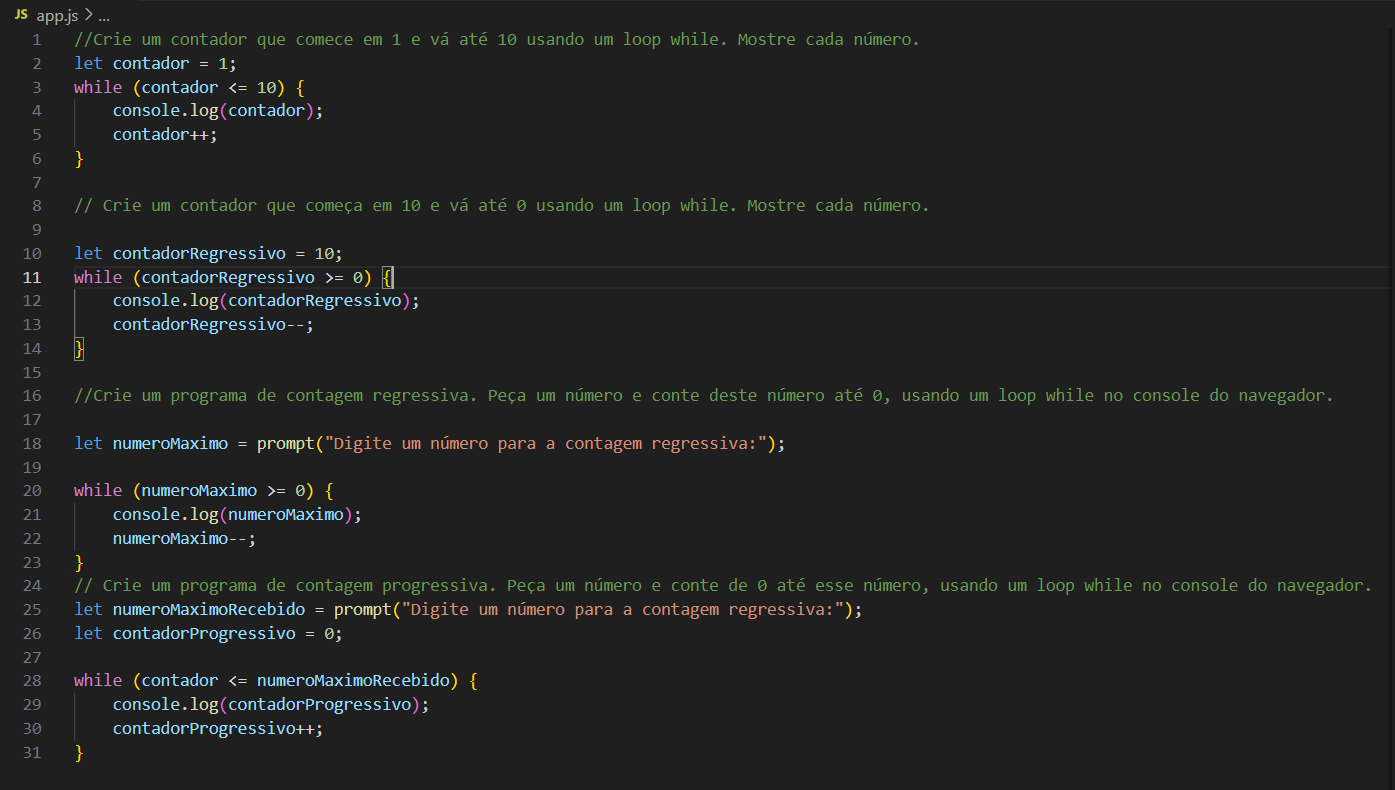Click 'console.log(contadorProgressivo);'
The image size is (1395, 790).
pos(271,704)
